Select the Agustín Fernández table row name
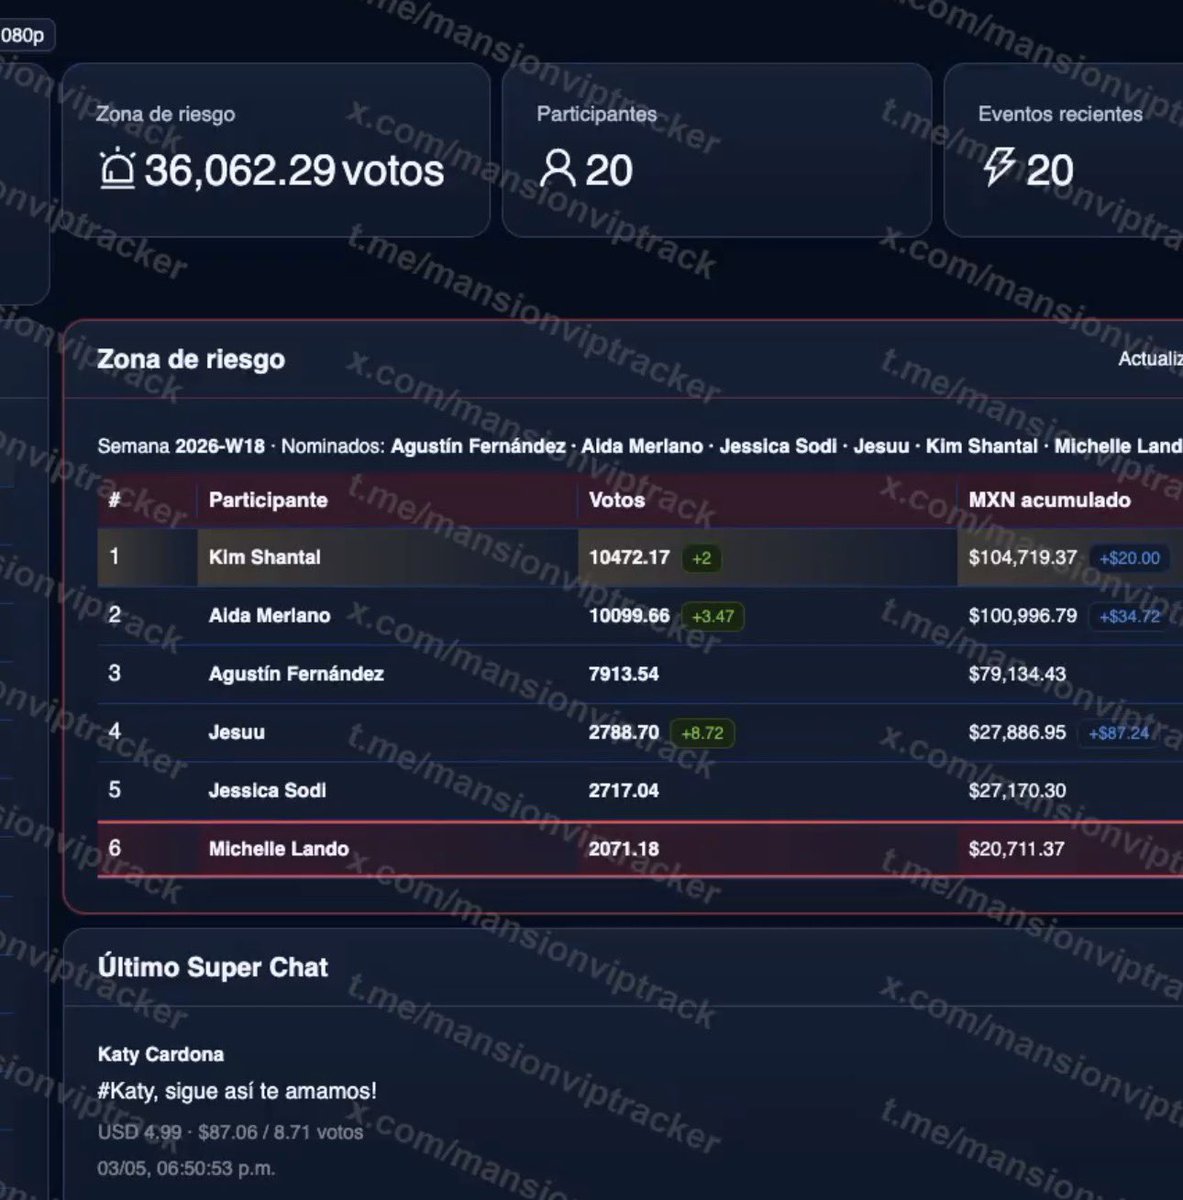The image size is (1183, 1200). pyautogui.click(x=296, y=674)
